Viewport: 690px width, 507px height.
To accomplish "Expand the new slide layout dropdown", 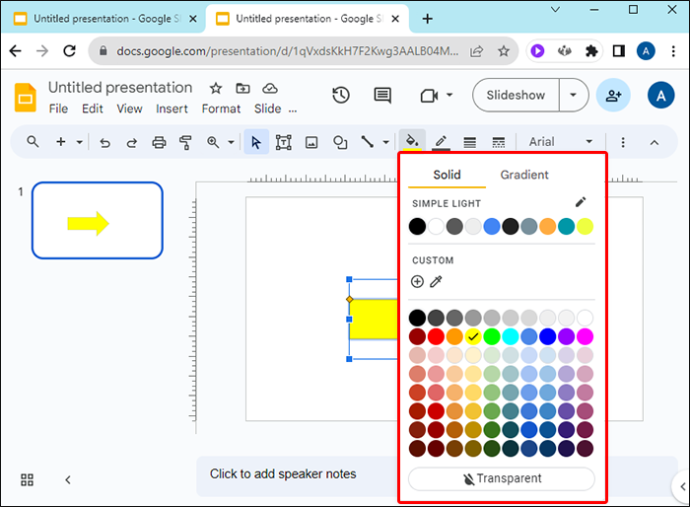I will pos(80,142).
